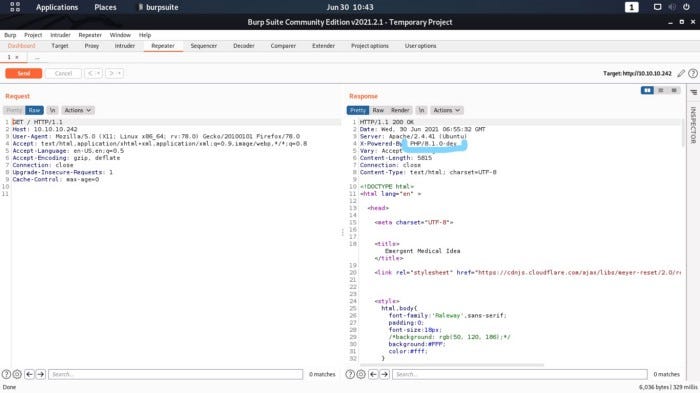Screen dimensions: 700x393
Task: Open Burp menu
Action: click(x=10, y=35)
